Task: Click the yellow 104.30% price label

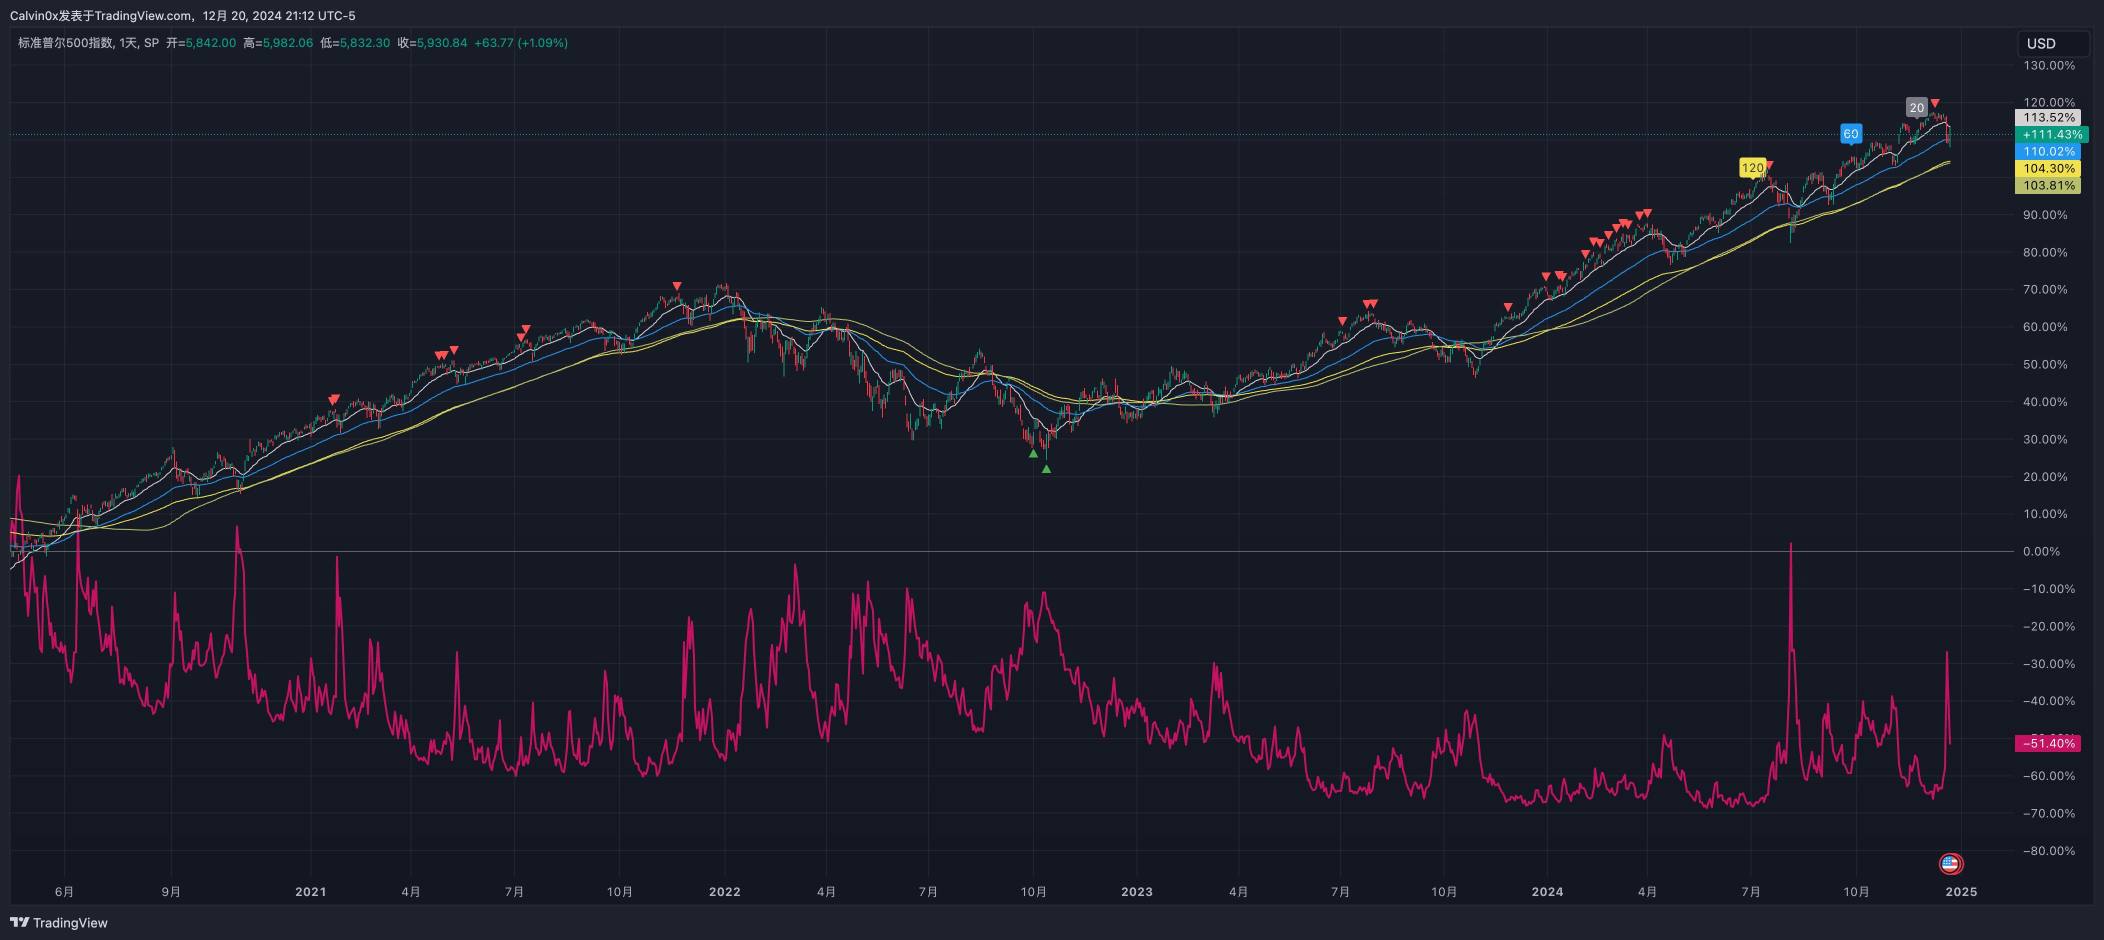Action: [x=2048, y=168]
